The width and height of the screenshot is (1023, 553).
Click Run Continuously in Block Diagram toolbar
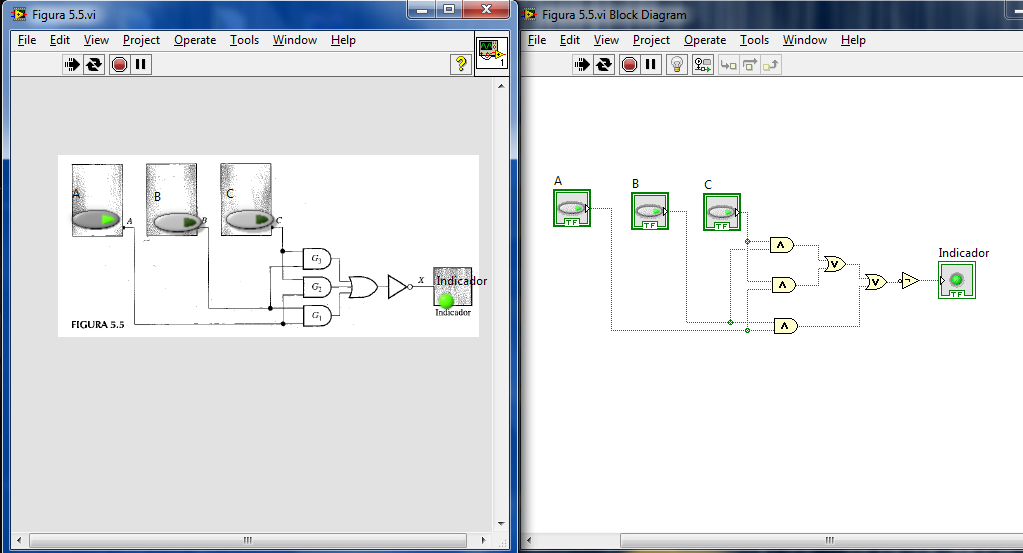(x=604, y=65)
